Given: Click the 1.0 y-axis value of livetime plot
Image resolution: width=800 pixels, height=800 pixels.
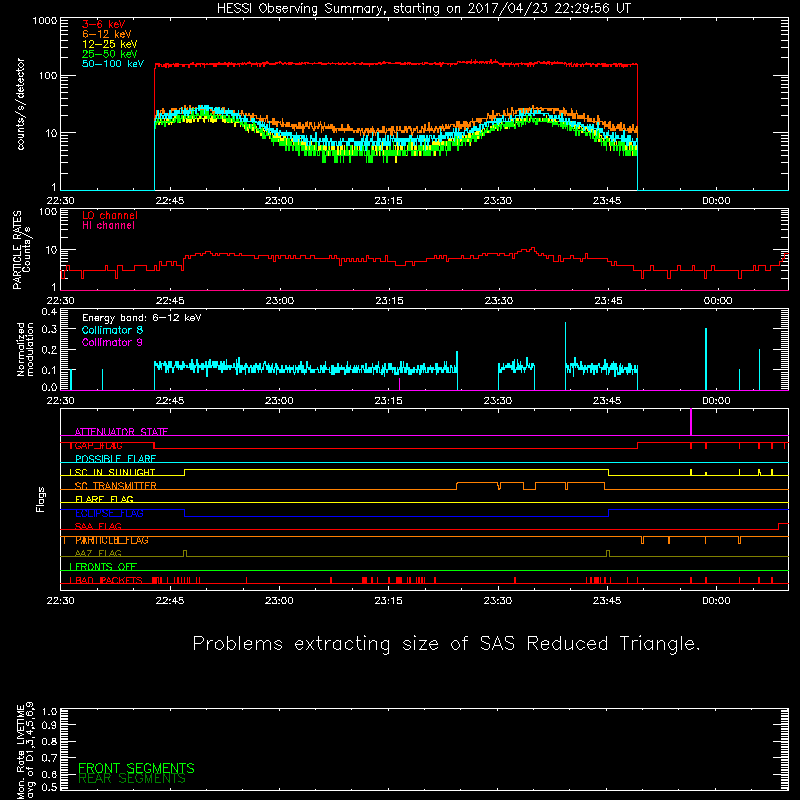Looking at the screenshot, I should (x=49, y=712).
